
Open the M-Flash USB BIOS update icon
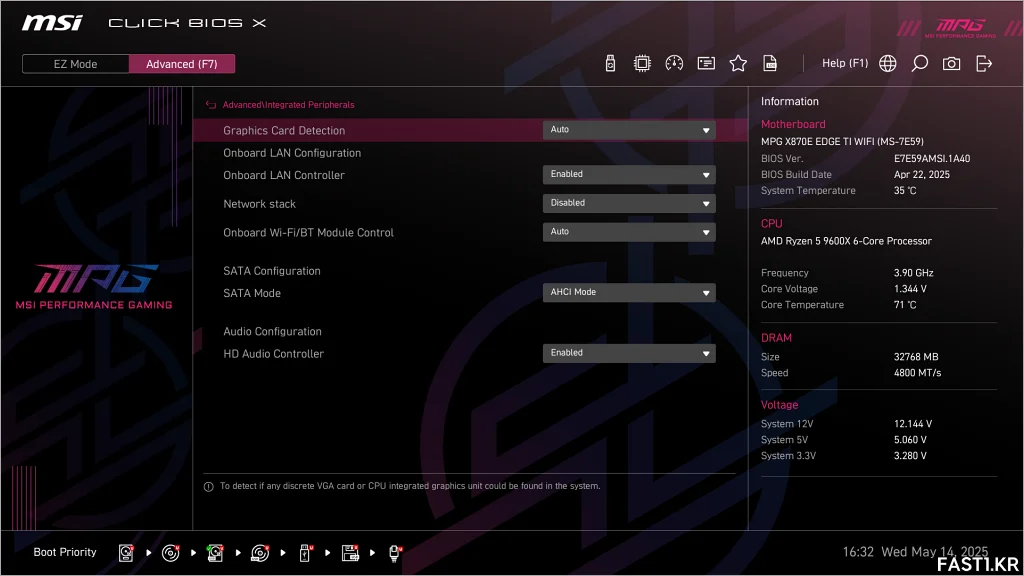coord(610,63)
